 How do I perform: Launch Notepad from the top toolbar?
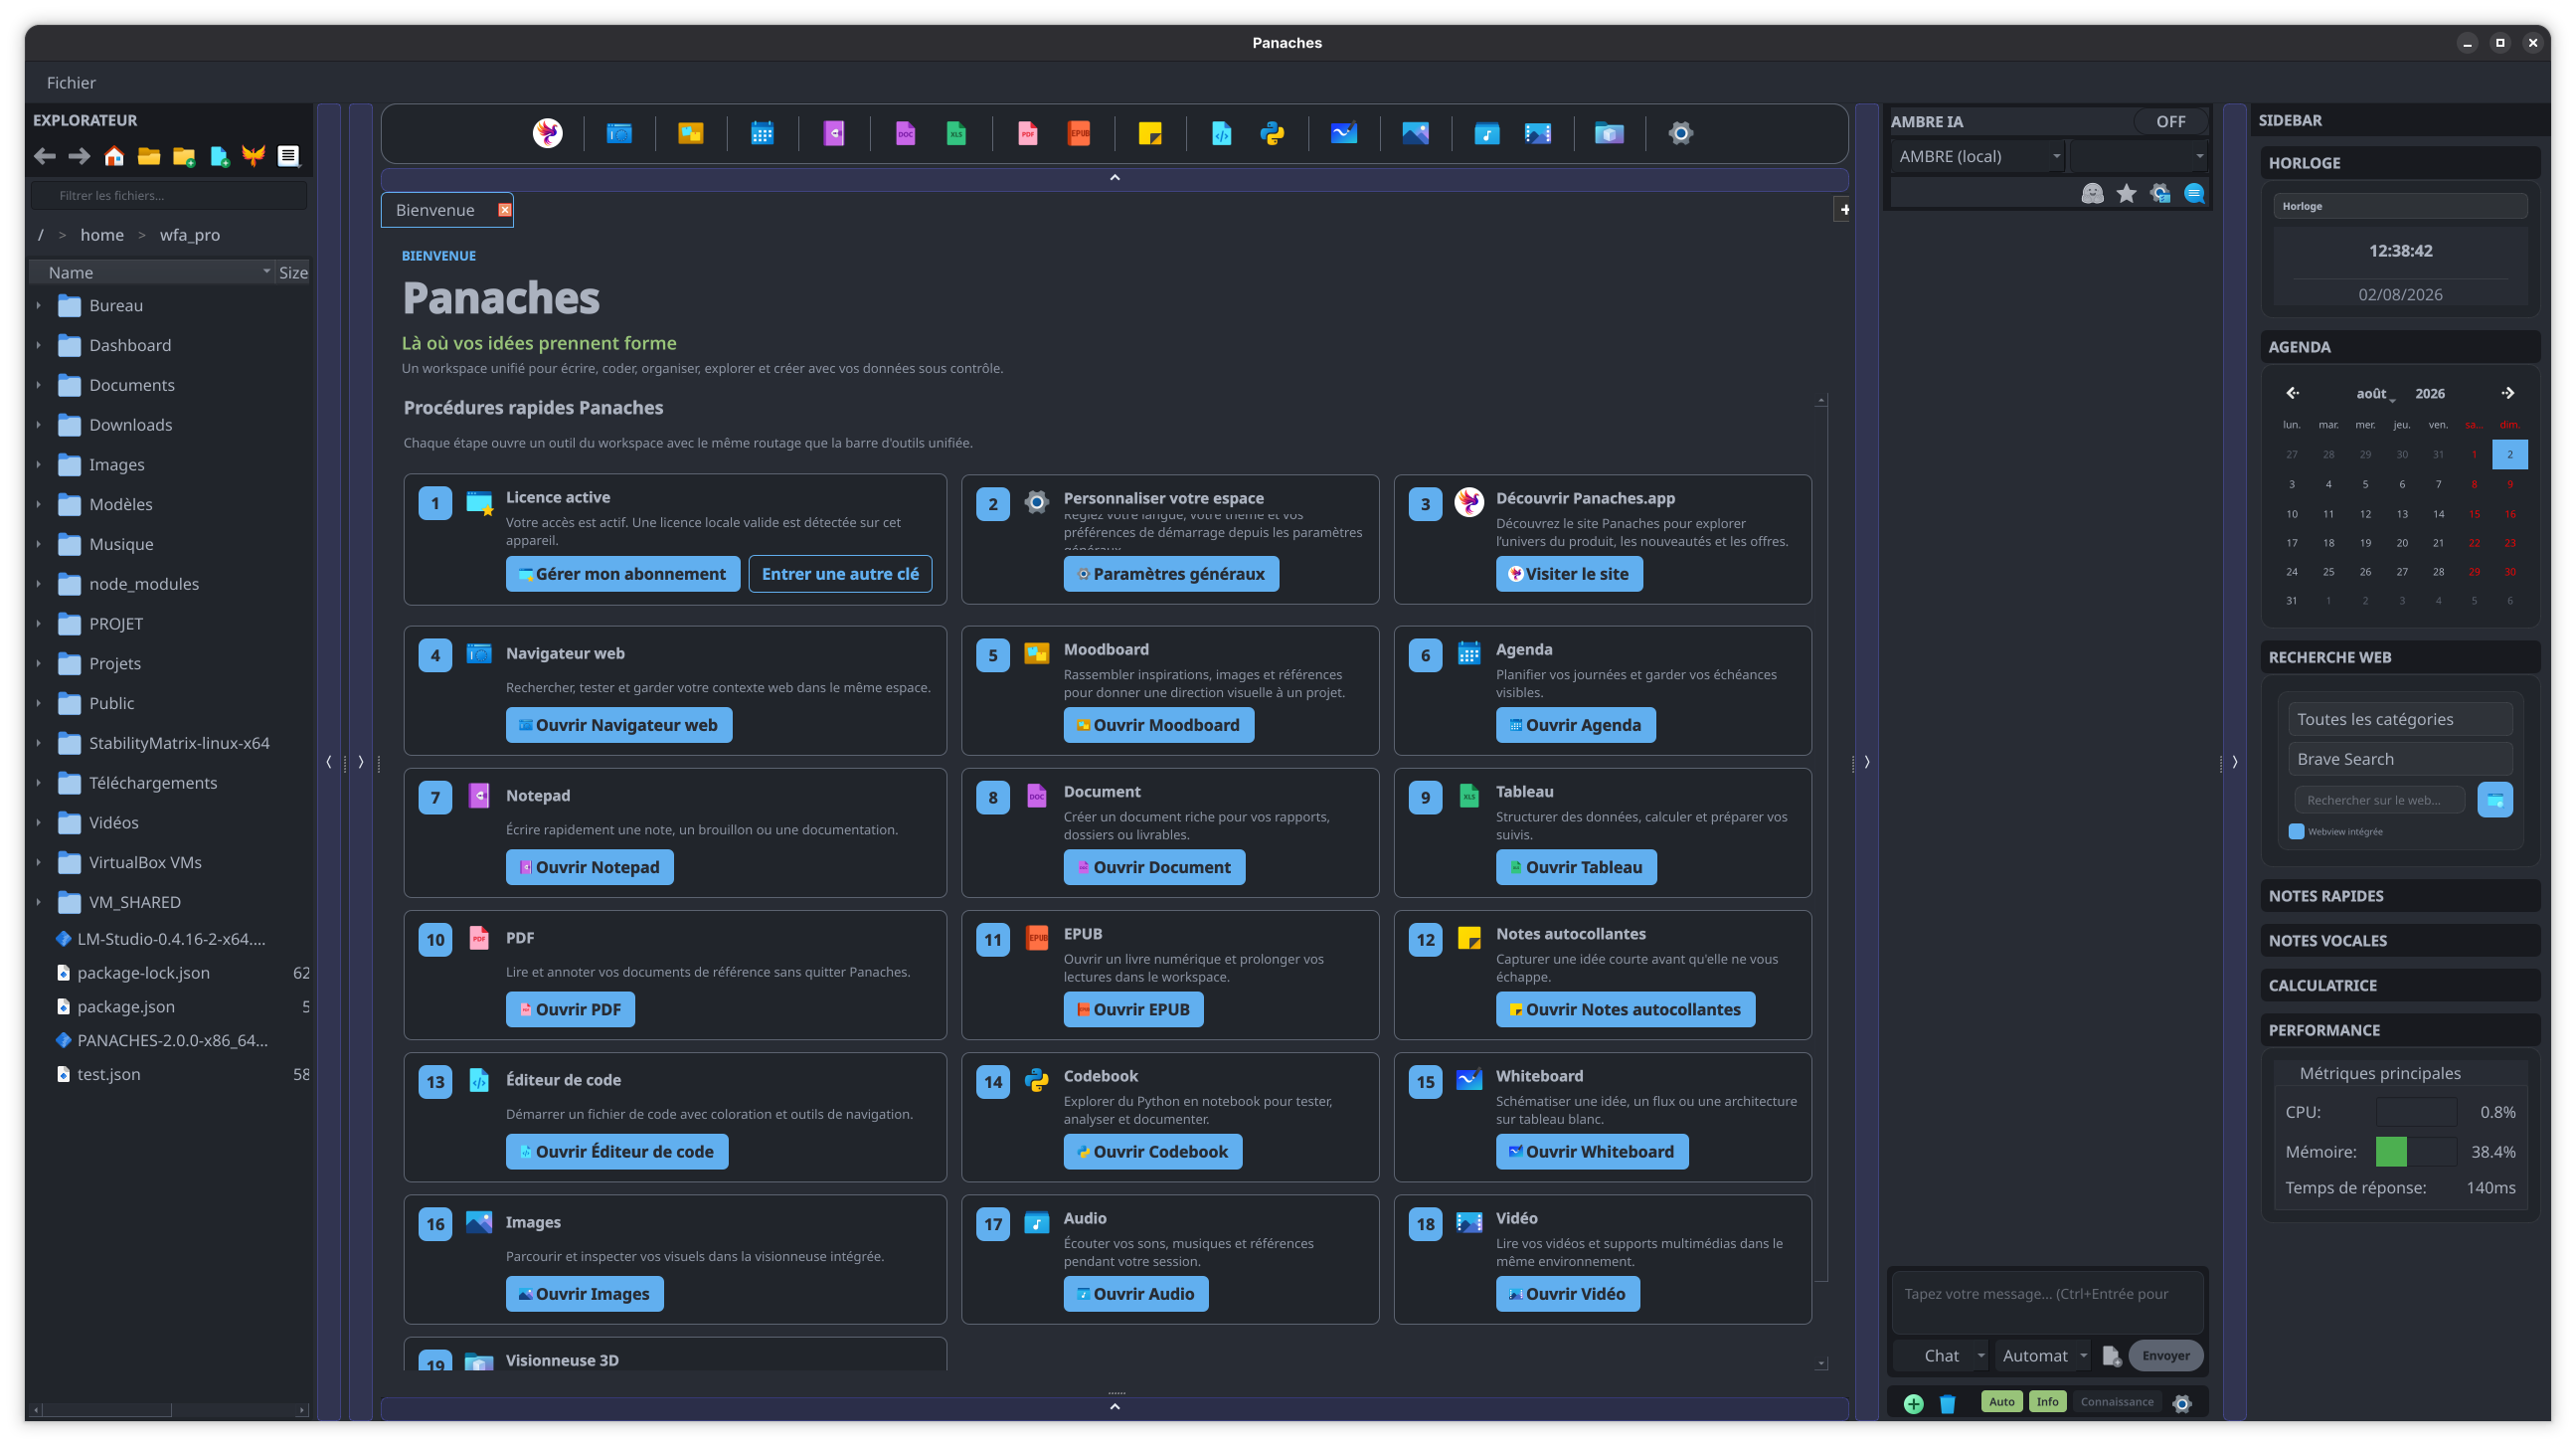(x=834, y=133)
